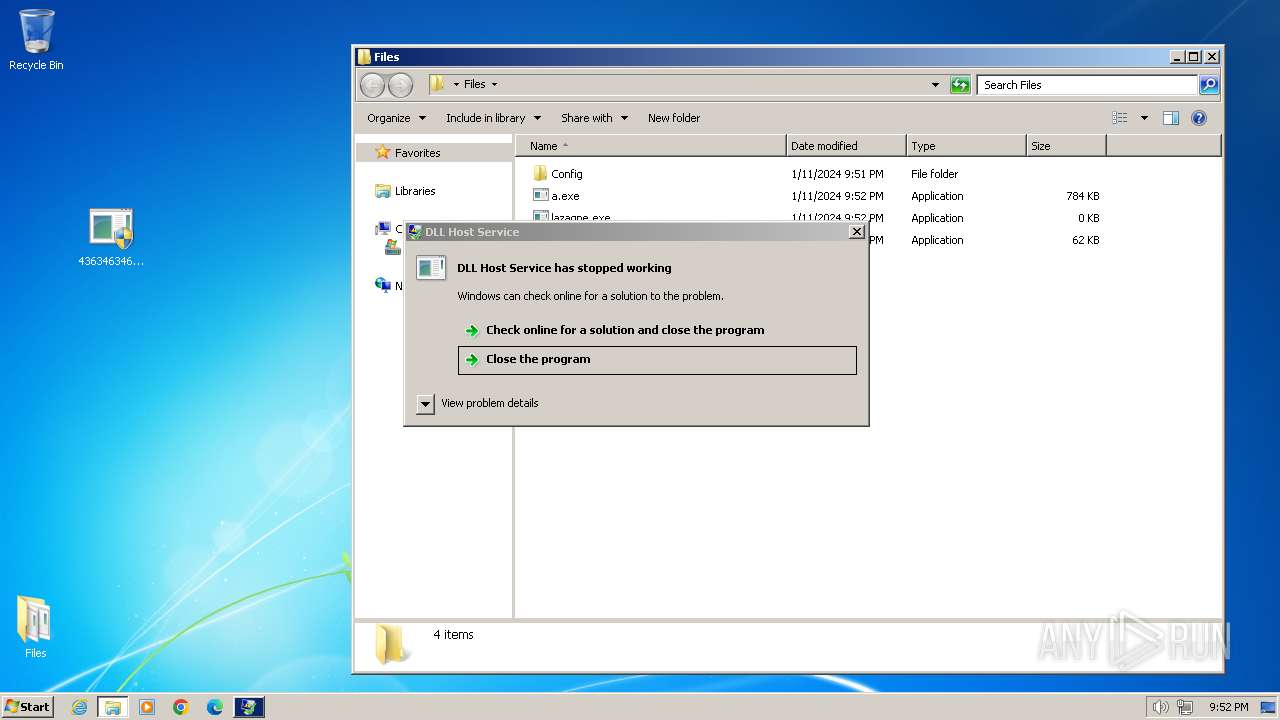Screen dimensions: 1280x720
Task: Open Explorer help question mark icon
Action: 1199,118
